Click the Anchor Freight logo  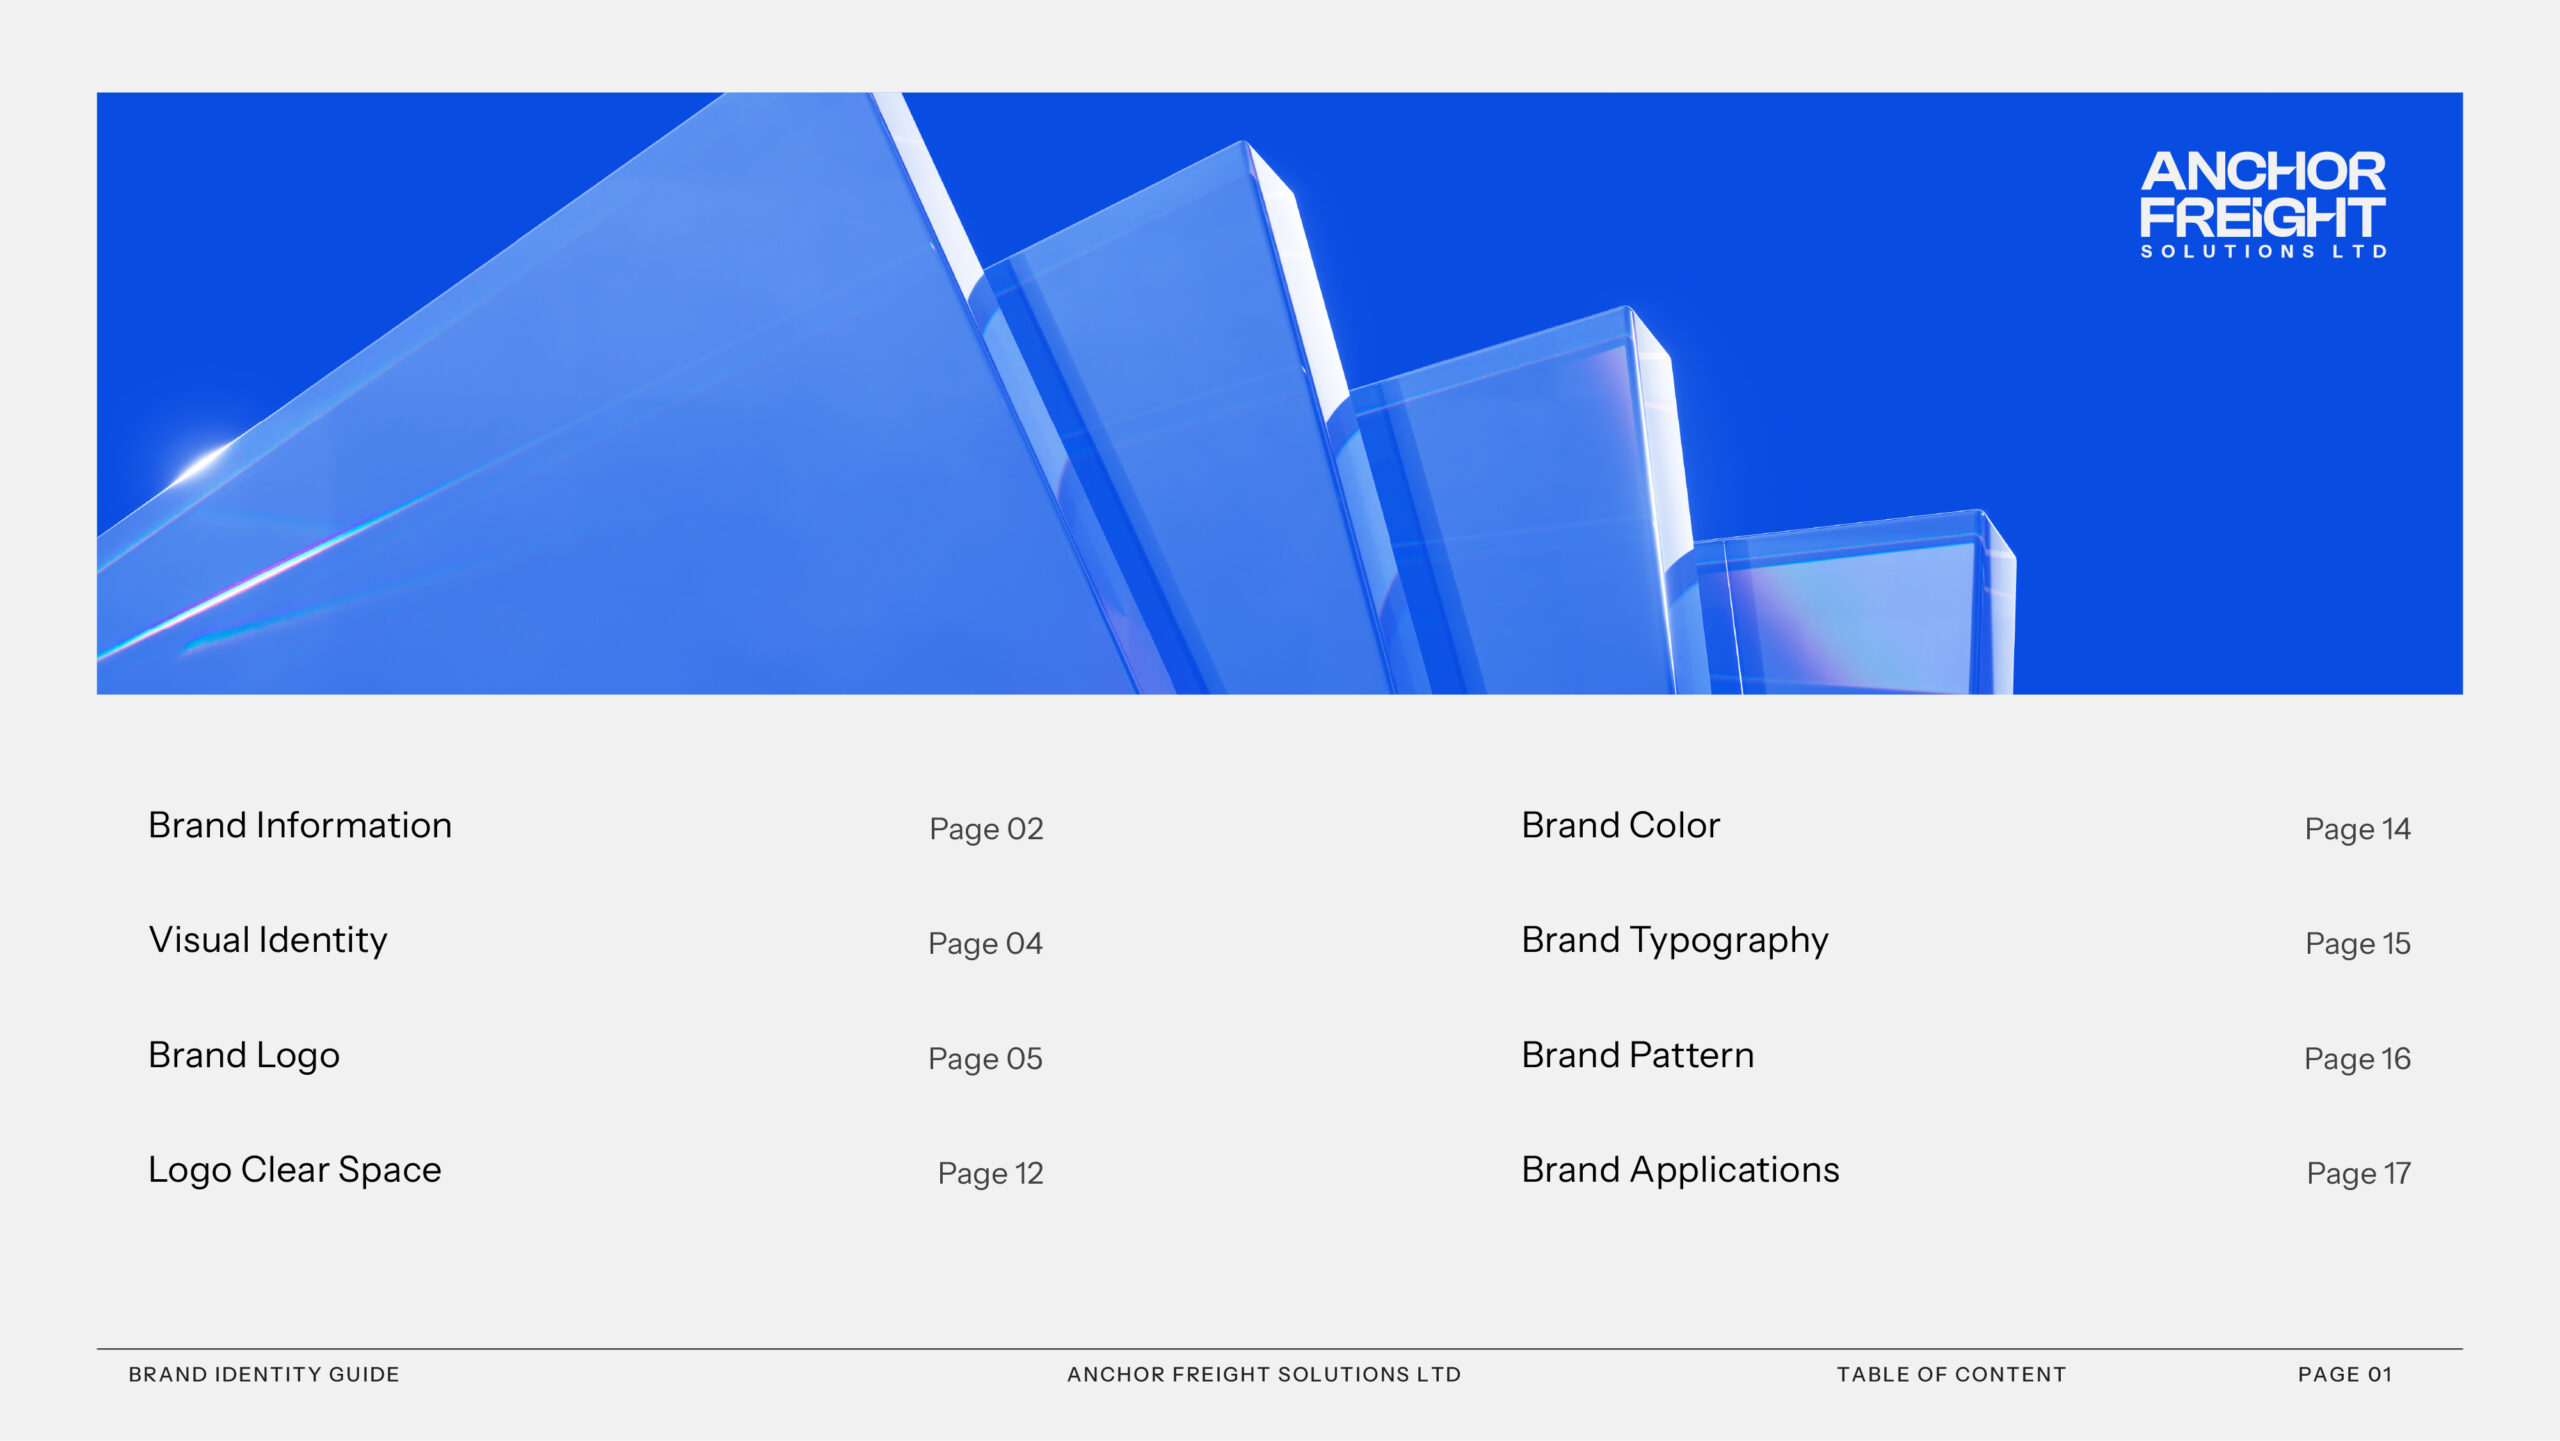tap(2263, 204)
